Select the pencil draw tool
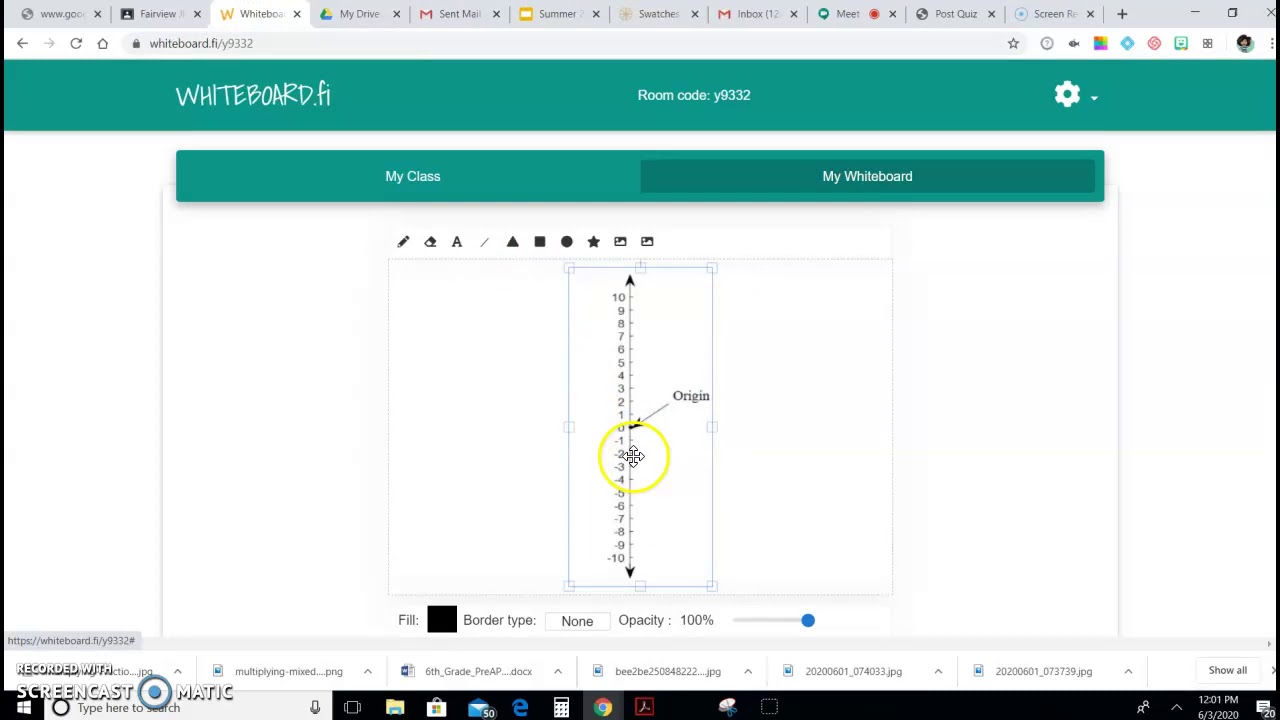The width and height of the screenshot is (1280, 720). click(403, 241)
